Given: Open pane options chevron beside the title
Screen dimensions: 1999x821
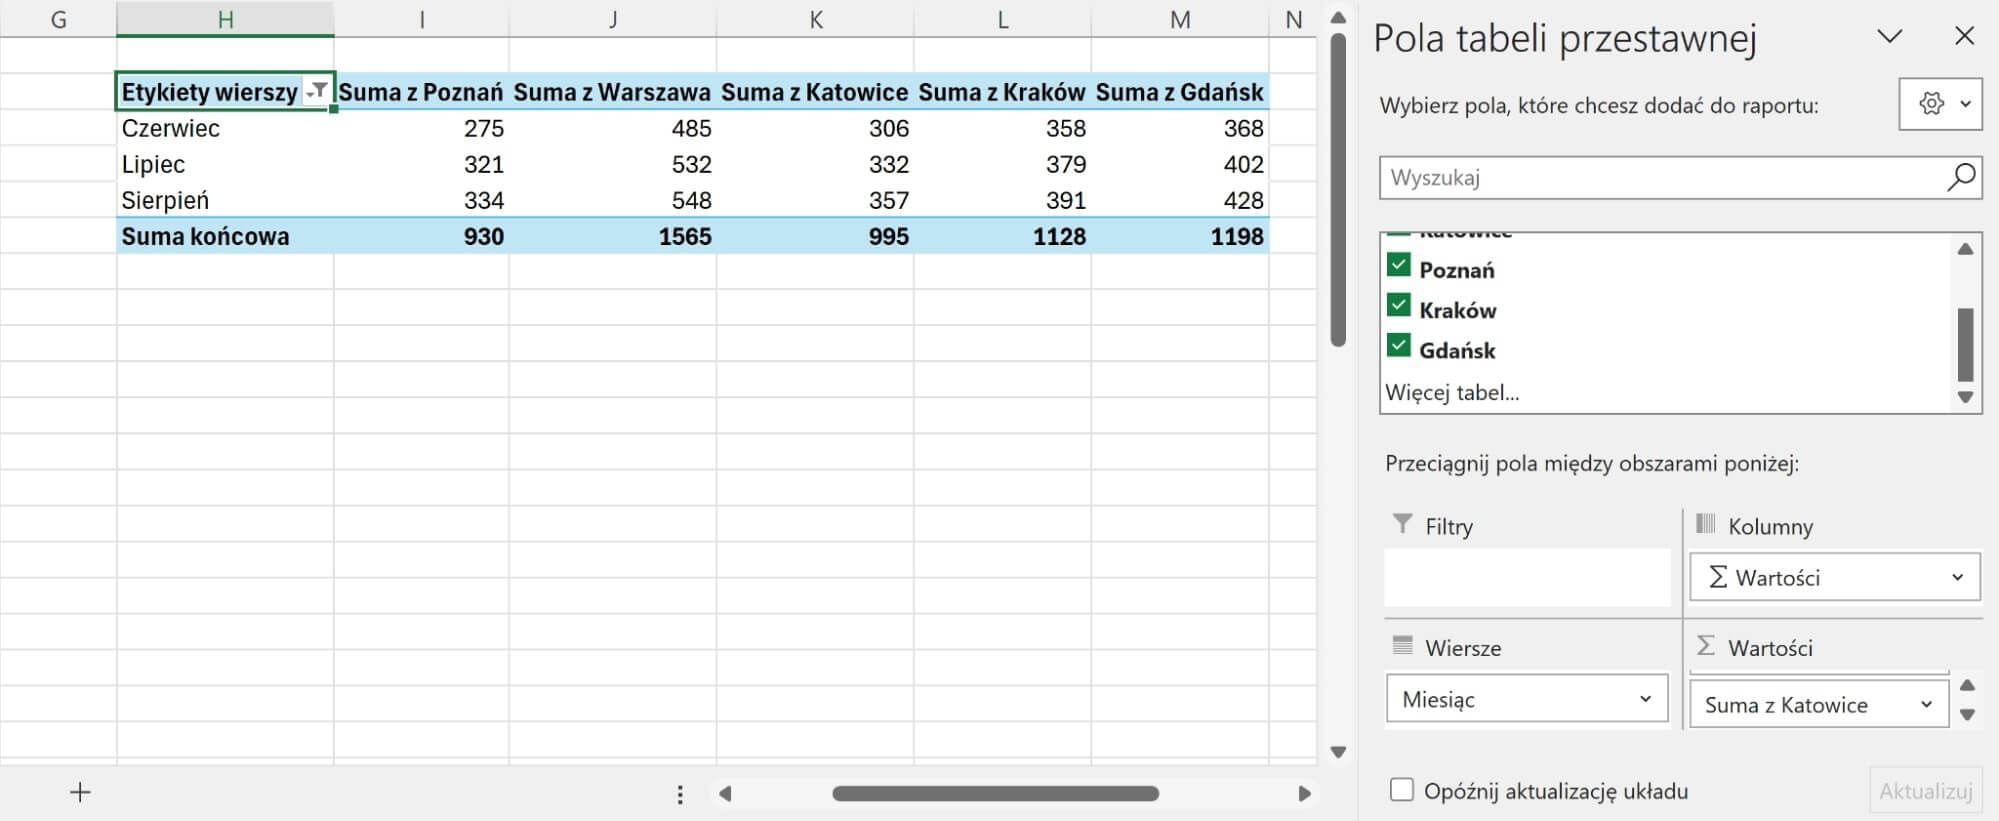Looking at the screenshot, I should [x=1889, y=37].
